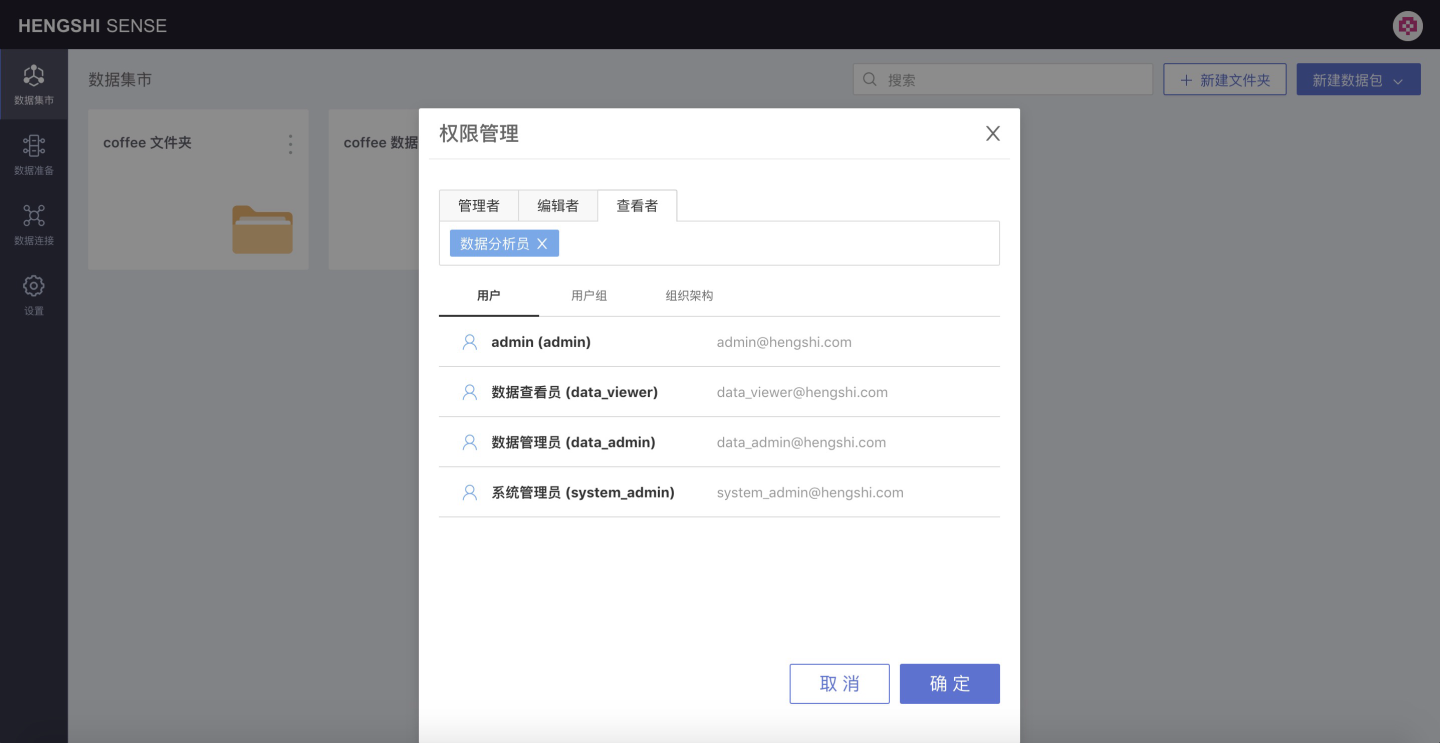Click the coffee 文件夹 three-dot menu
The width and height of the screenshot is (1440, 743).
tap(291, 144)
